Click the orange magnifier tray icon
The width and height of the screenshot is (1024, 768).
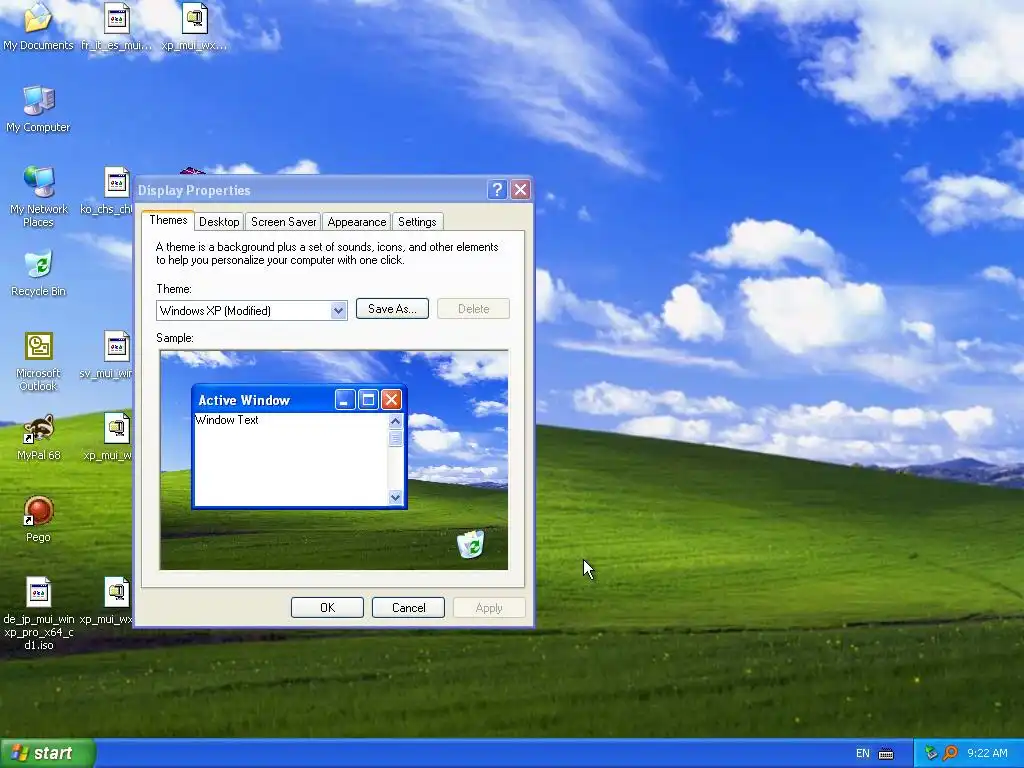[950, 753]
